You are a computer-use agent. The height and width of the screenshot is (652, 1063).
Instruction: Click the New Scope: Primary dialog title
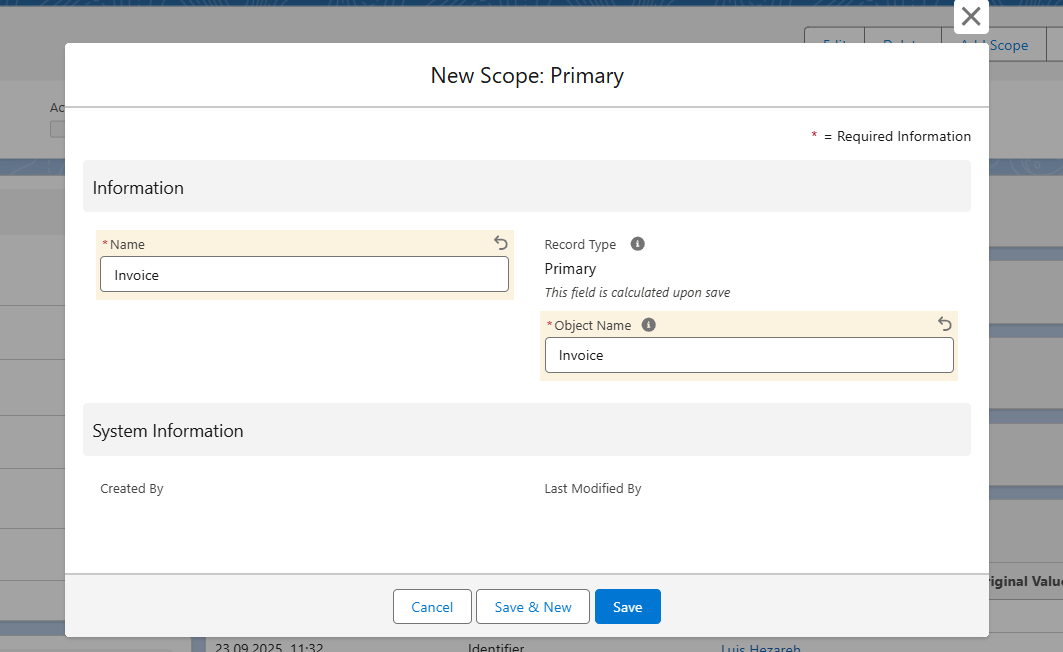pos(526,75)
